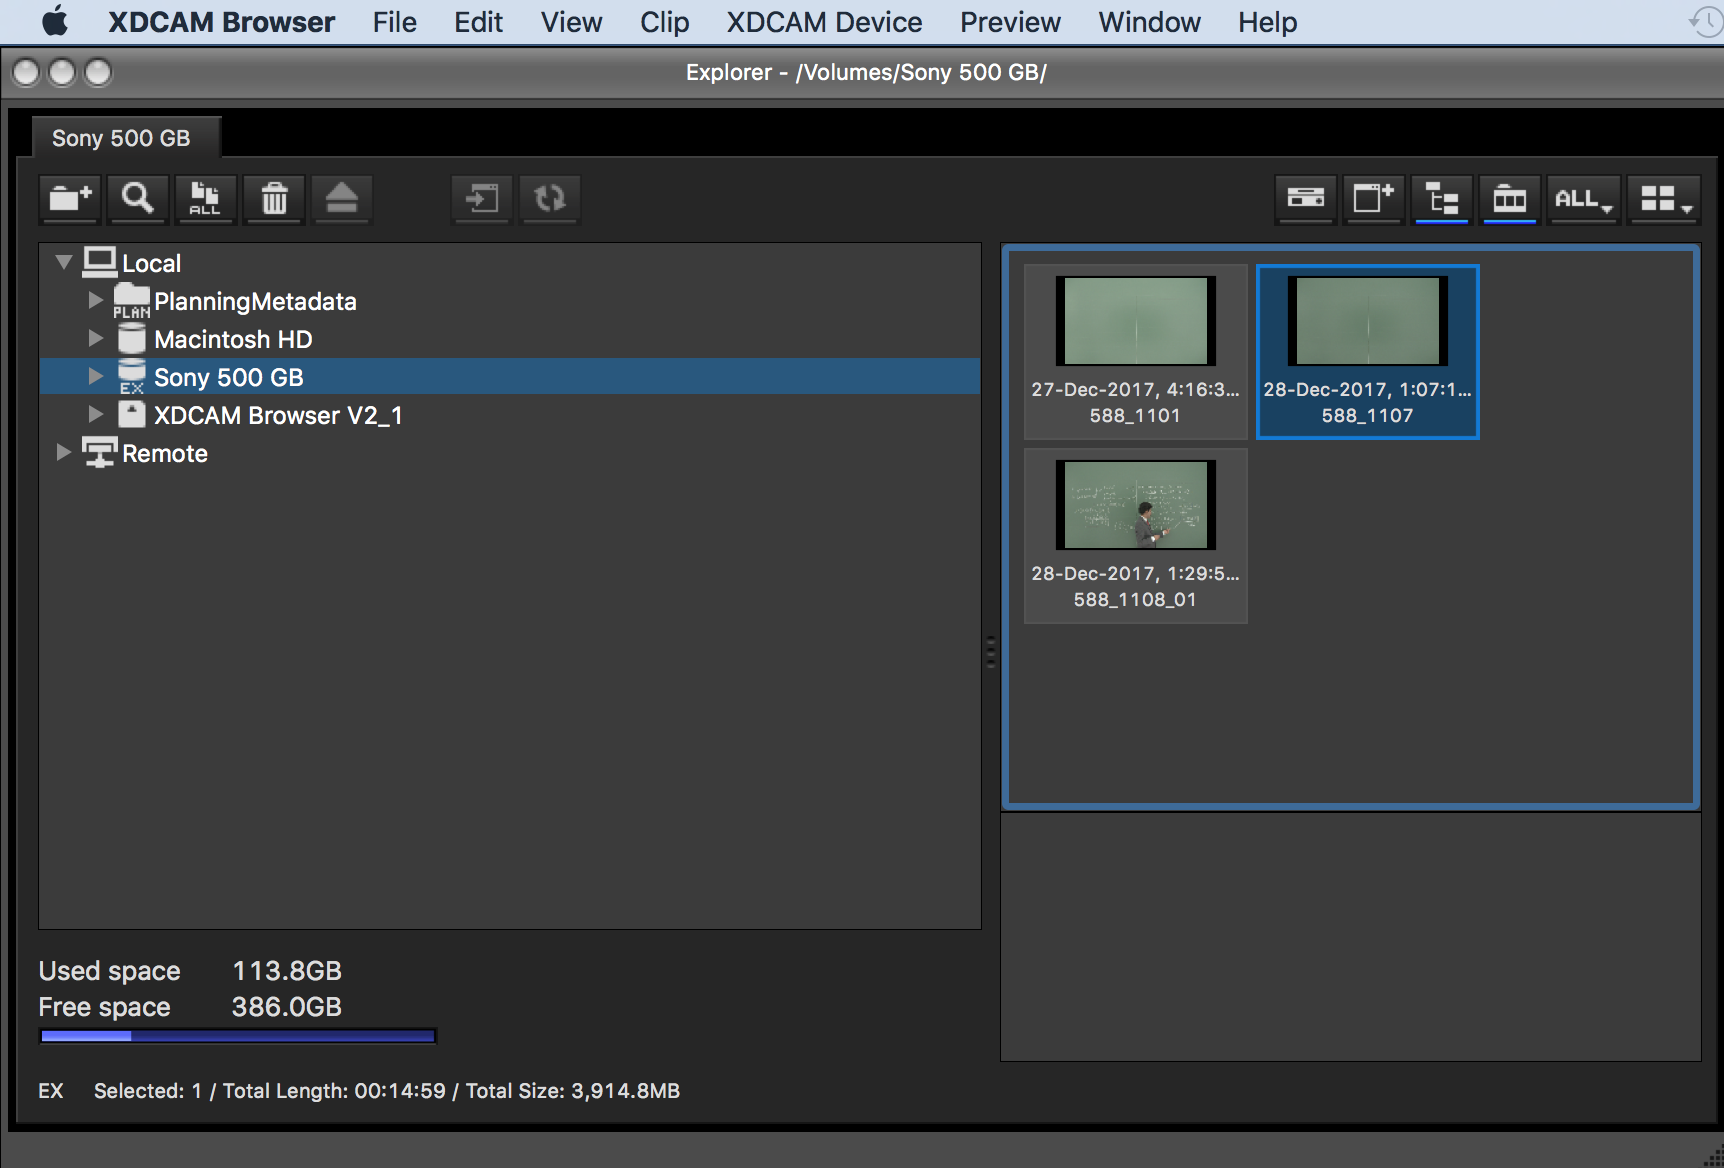The width and height of the screenshot is (1724, 1168).
Task: Select clip thumbnail 588_1107
Action: click(1368, 351)
